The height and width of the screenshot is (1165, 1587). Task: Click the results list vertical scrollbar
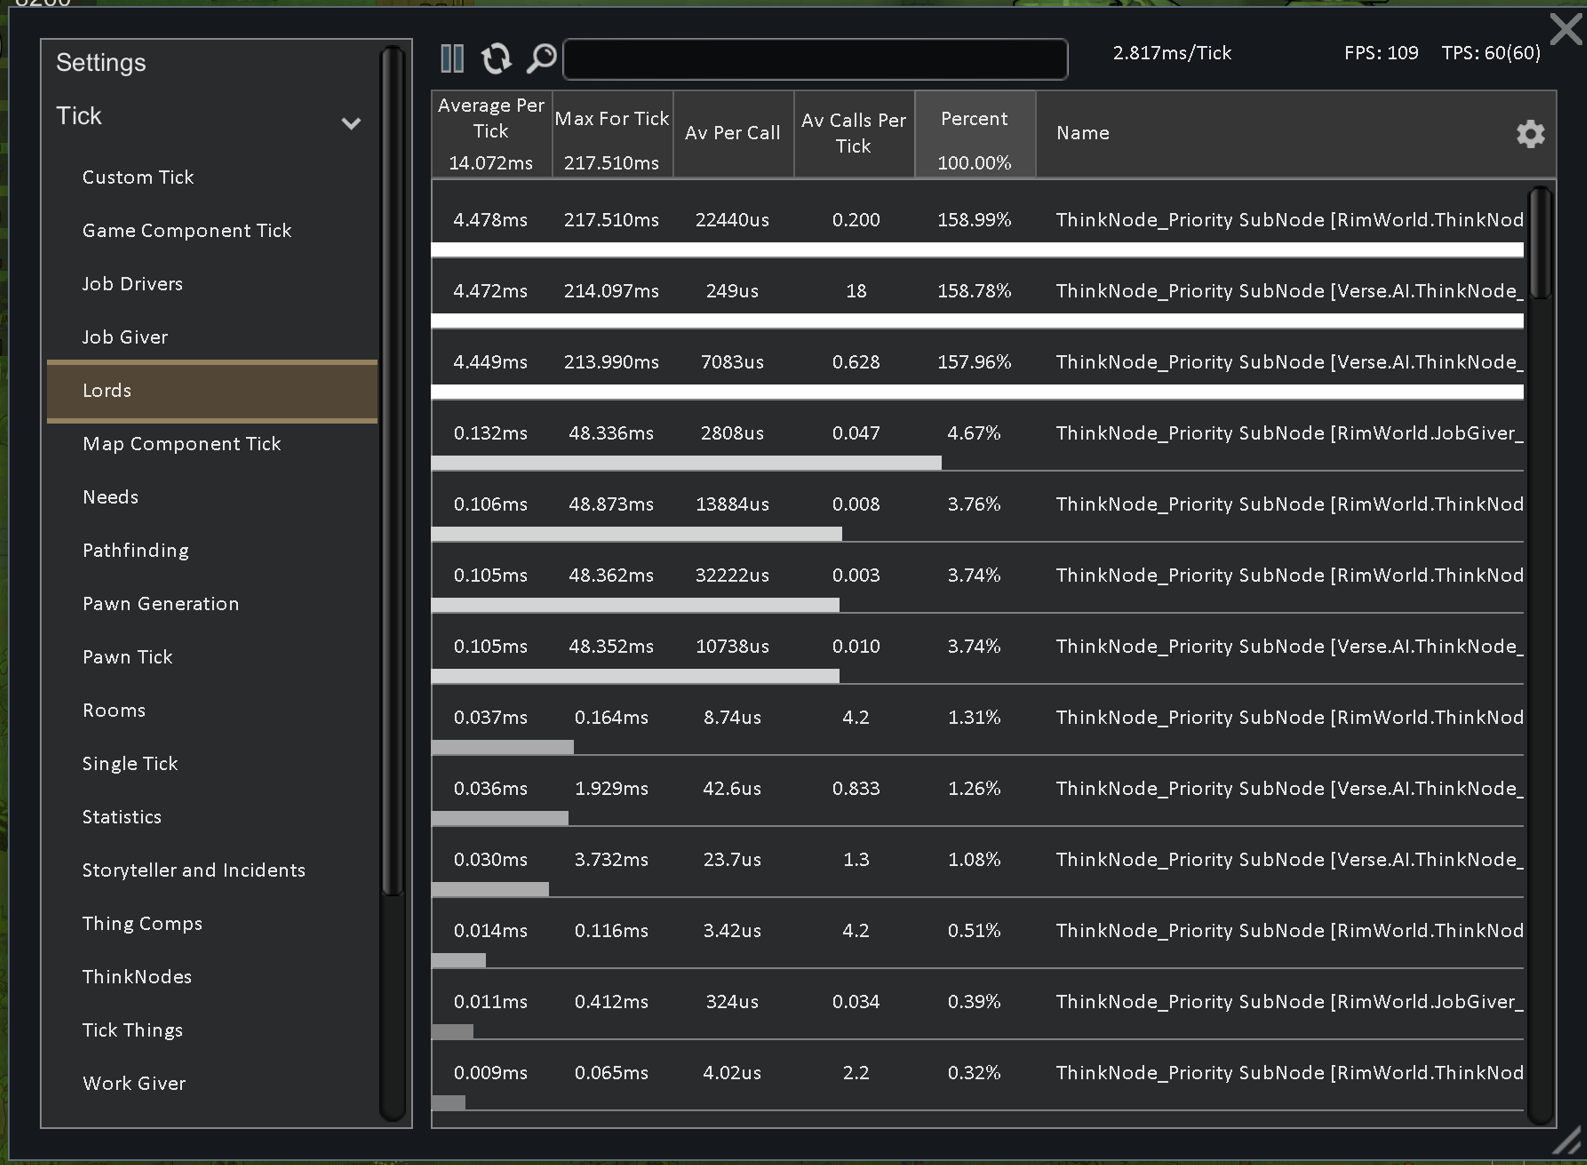pos(1541,243)
